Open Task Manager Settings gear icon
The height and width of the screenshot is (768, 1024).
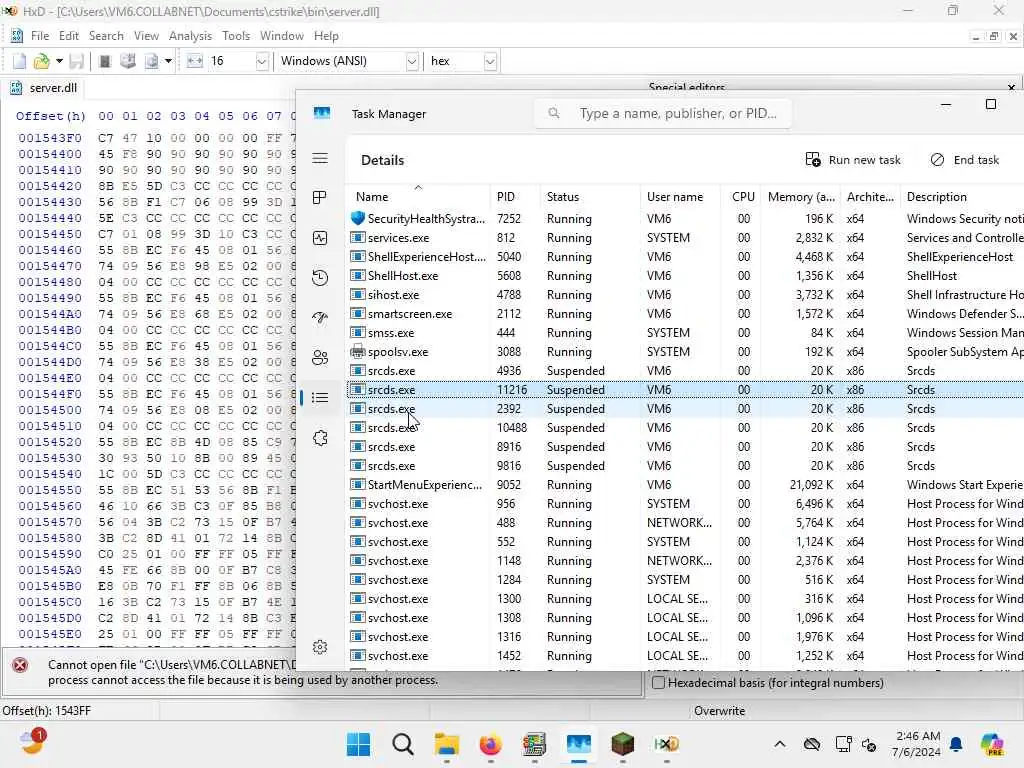[320, 647]
